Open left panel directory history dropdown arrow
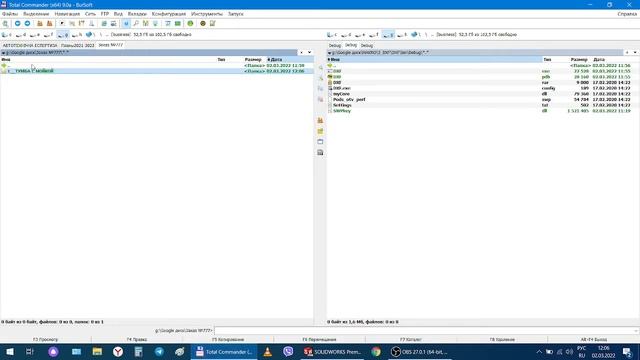The height and width of the screenshot is (360, 640). [x=309, y=53]
